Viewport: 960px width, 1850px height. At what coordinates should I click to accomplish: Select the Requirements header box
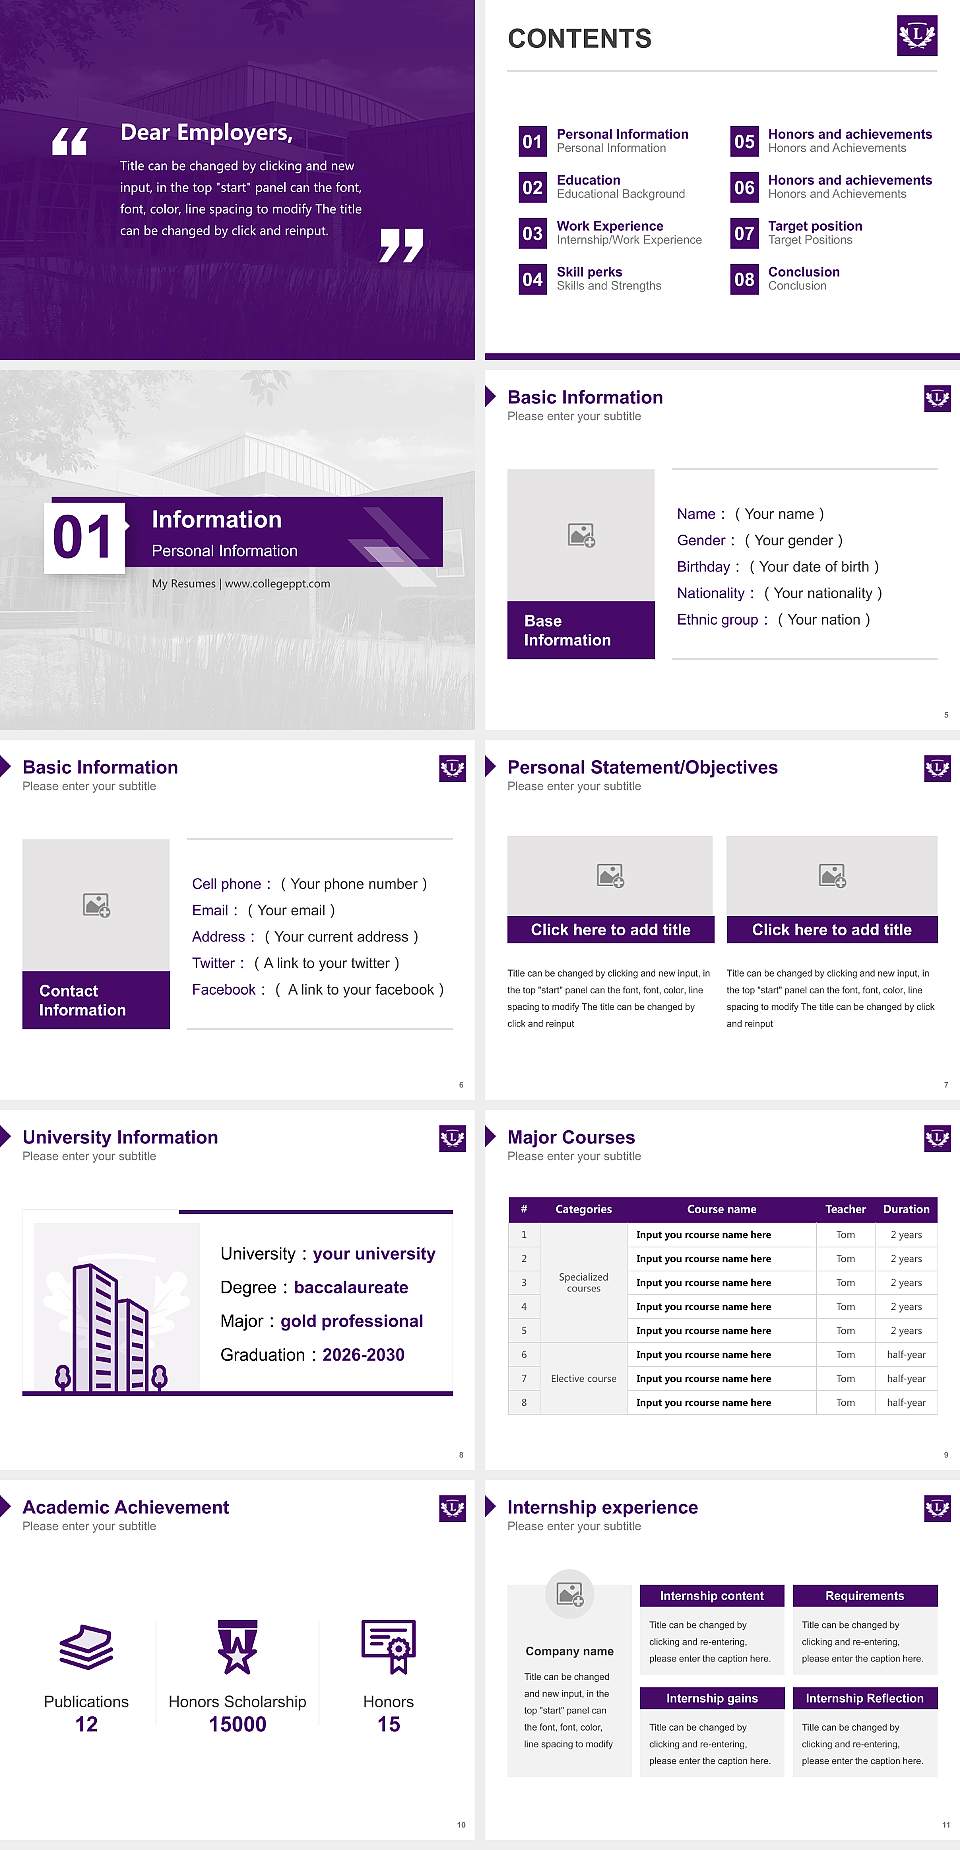(x=865, y=1596)
